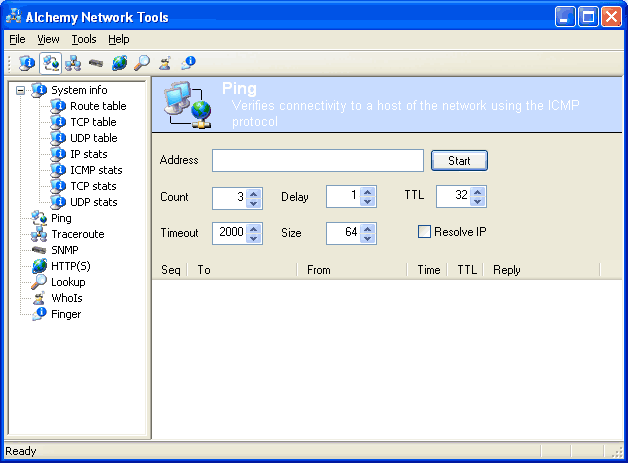Click the Finger tree node icon
628x463 pixels.
(x=39, y=314)
